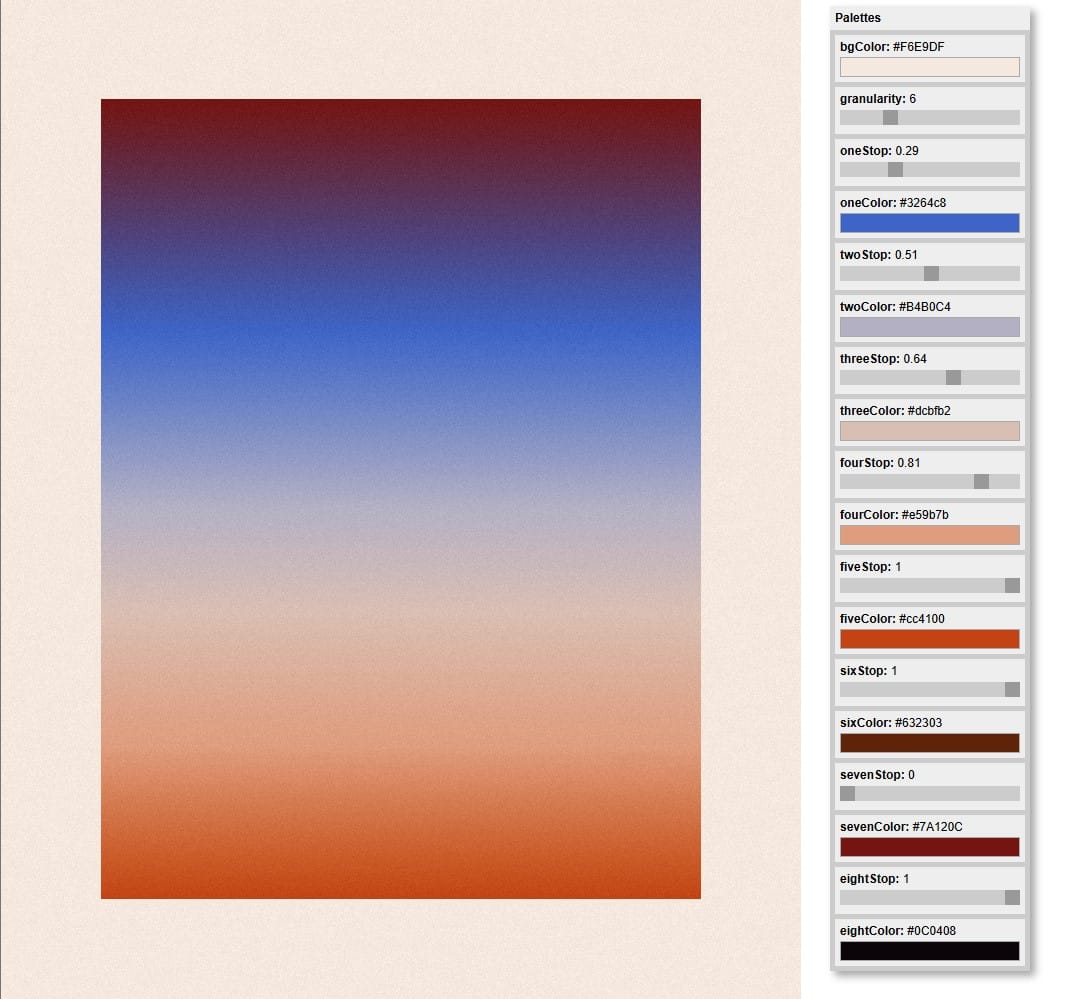Screen dimensions: 1071x999
Task: Click the twoStop slider handle
Action: click(931, 273)
